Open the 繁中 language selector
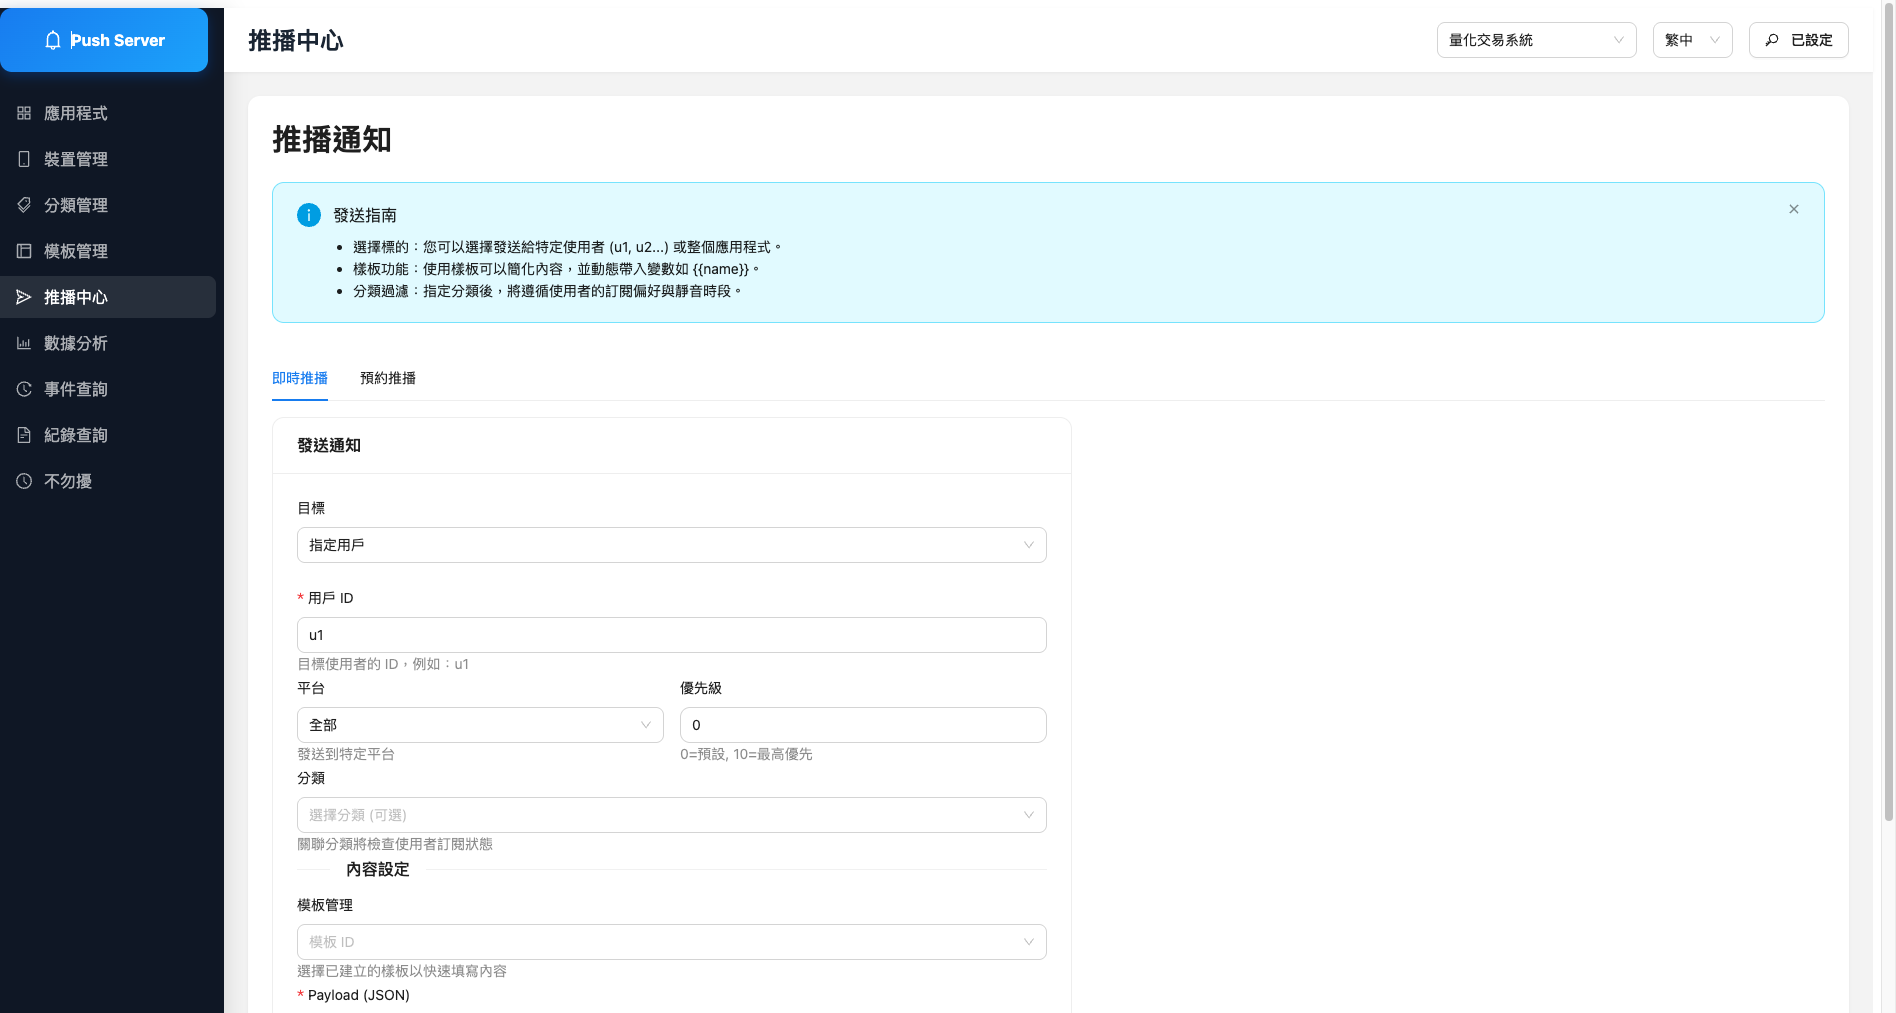 pyautogui.click(x=1692, y=40)
